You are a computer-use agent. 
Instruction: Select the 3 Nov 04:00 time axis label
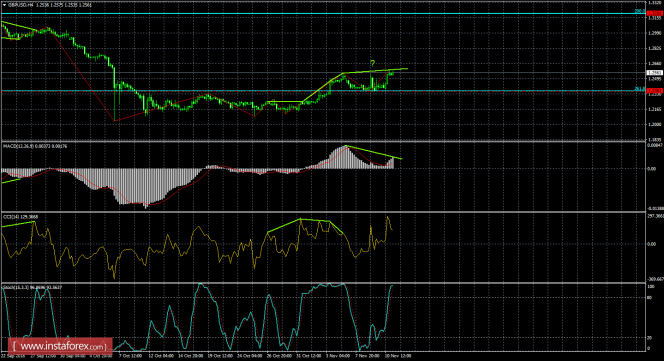(x=338, y=356)
